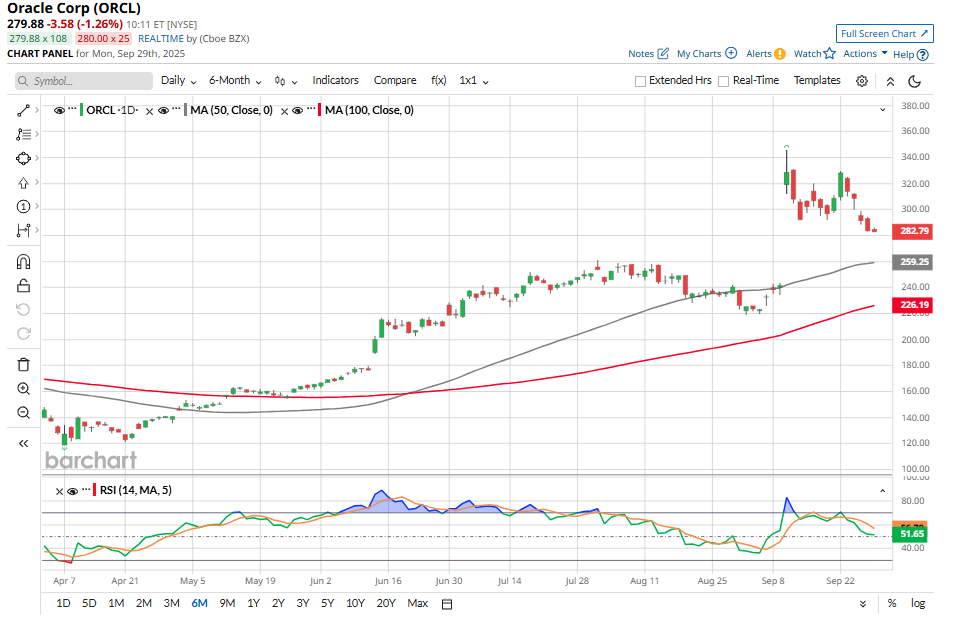The image size is (960, 635).
Task: Toggle visibility of the RSI indicator
Action: (x=74, y=491)
